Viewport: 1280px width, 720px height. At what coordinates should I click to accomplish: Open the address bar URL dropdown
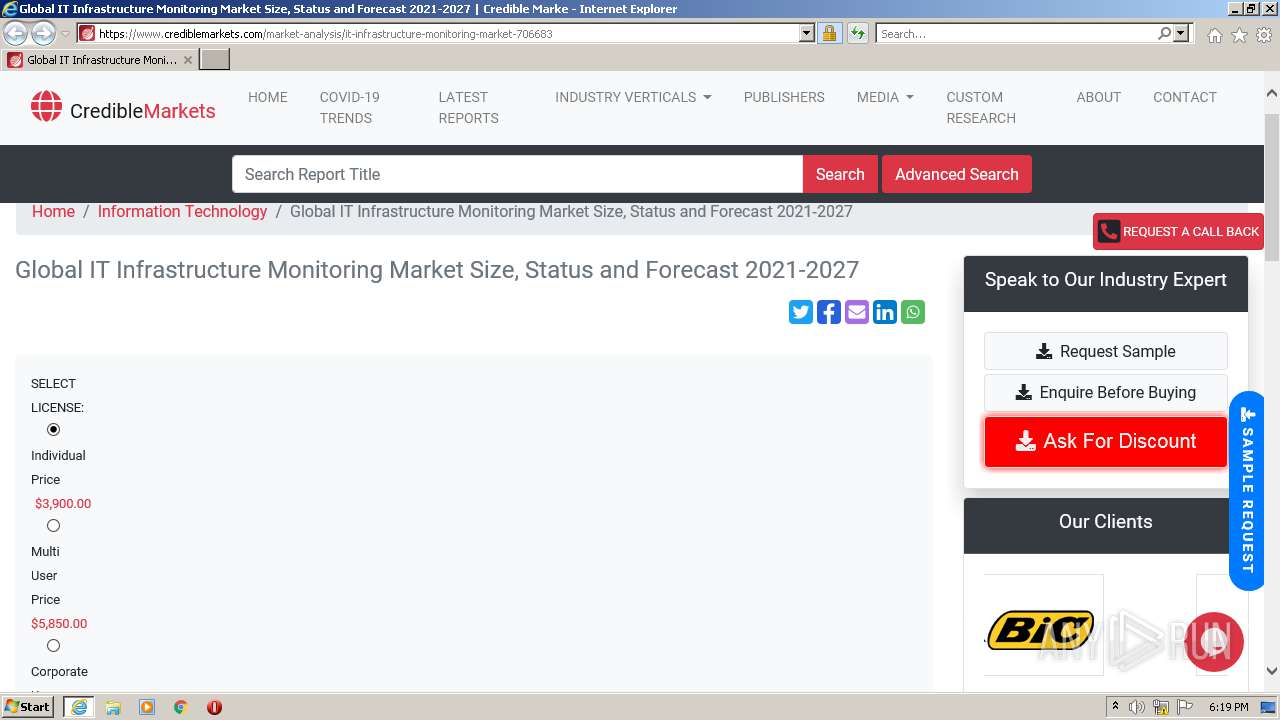[807, 33]
